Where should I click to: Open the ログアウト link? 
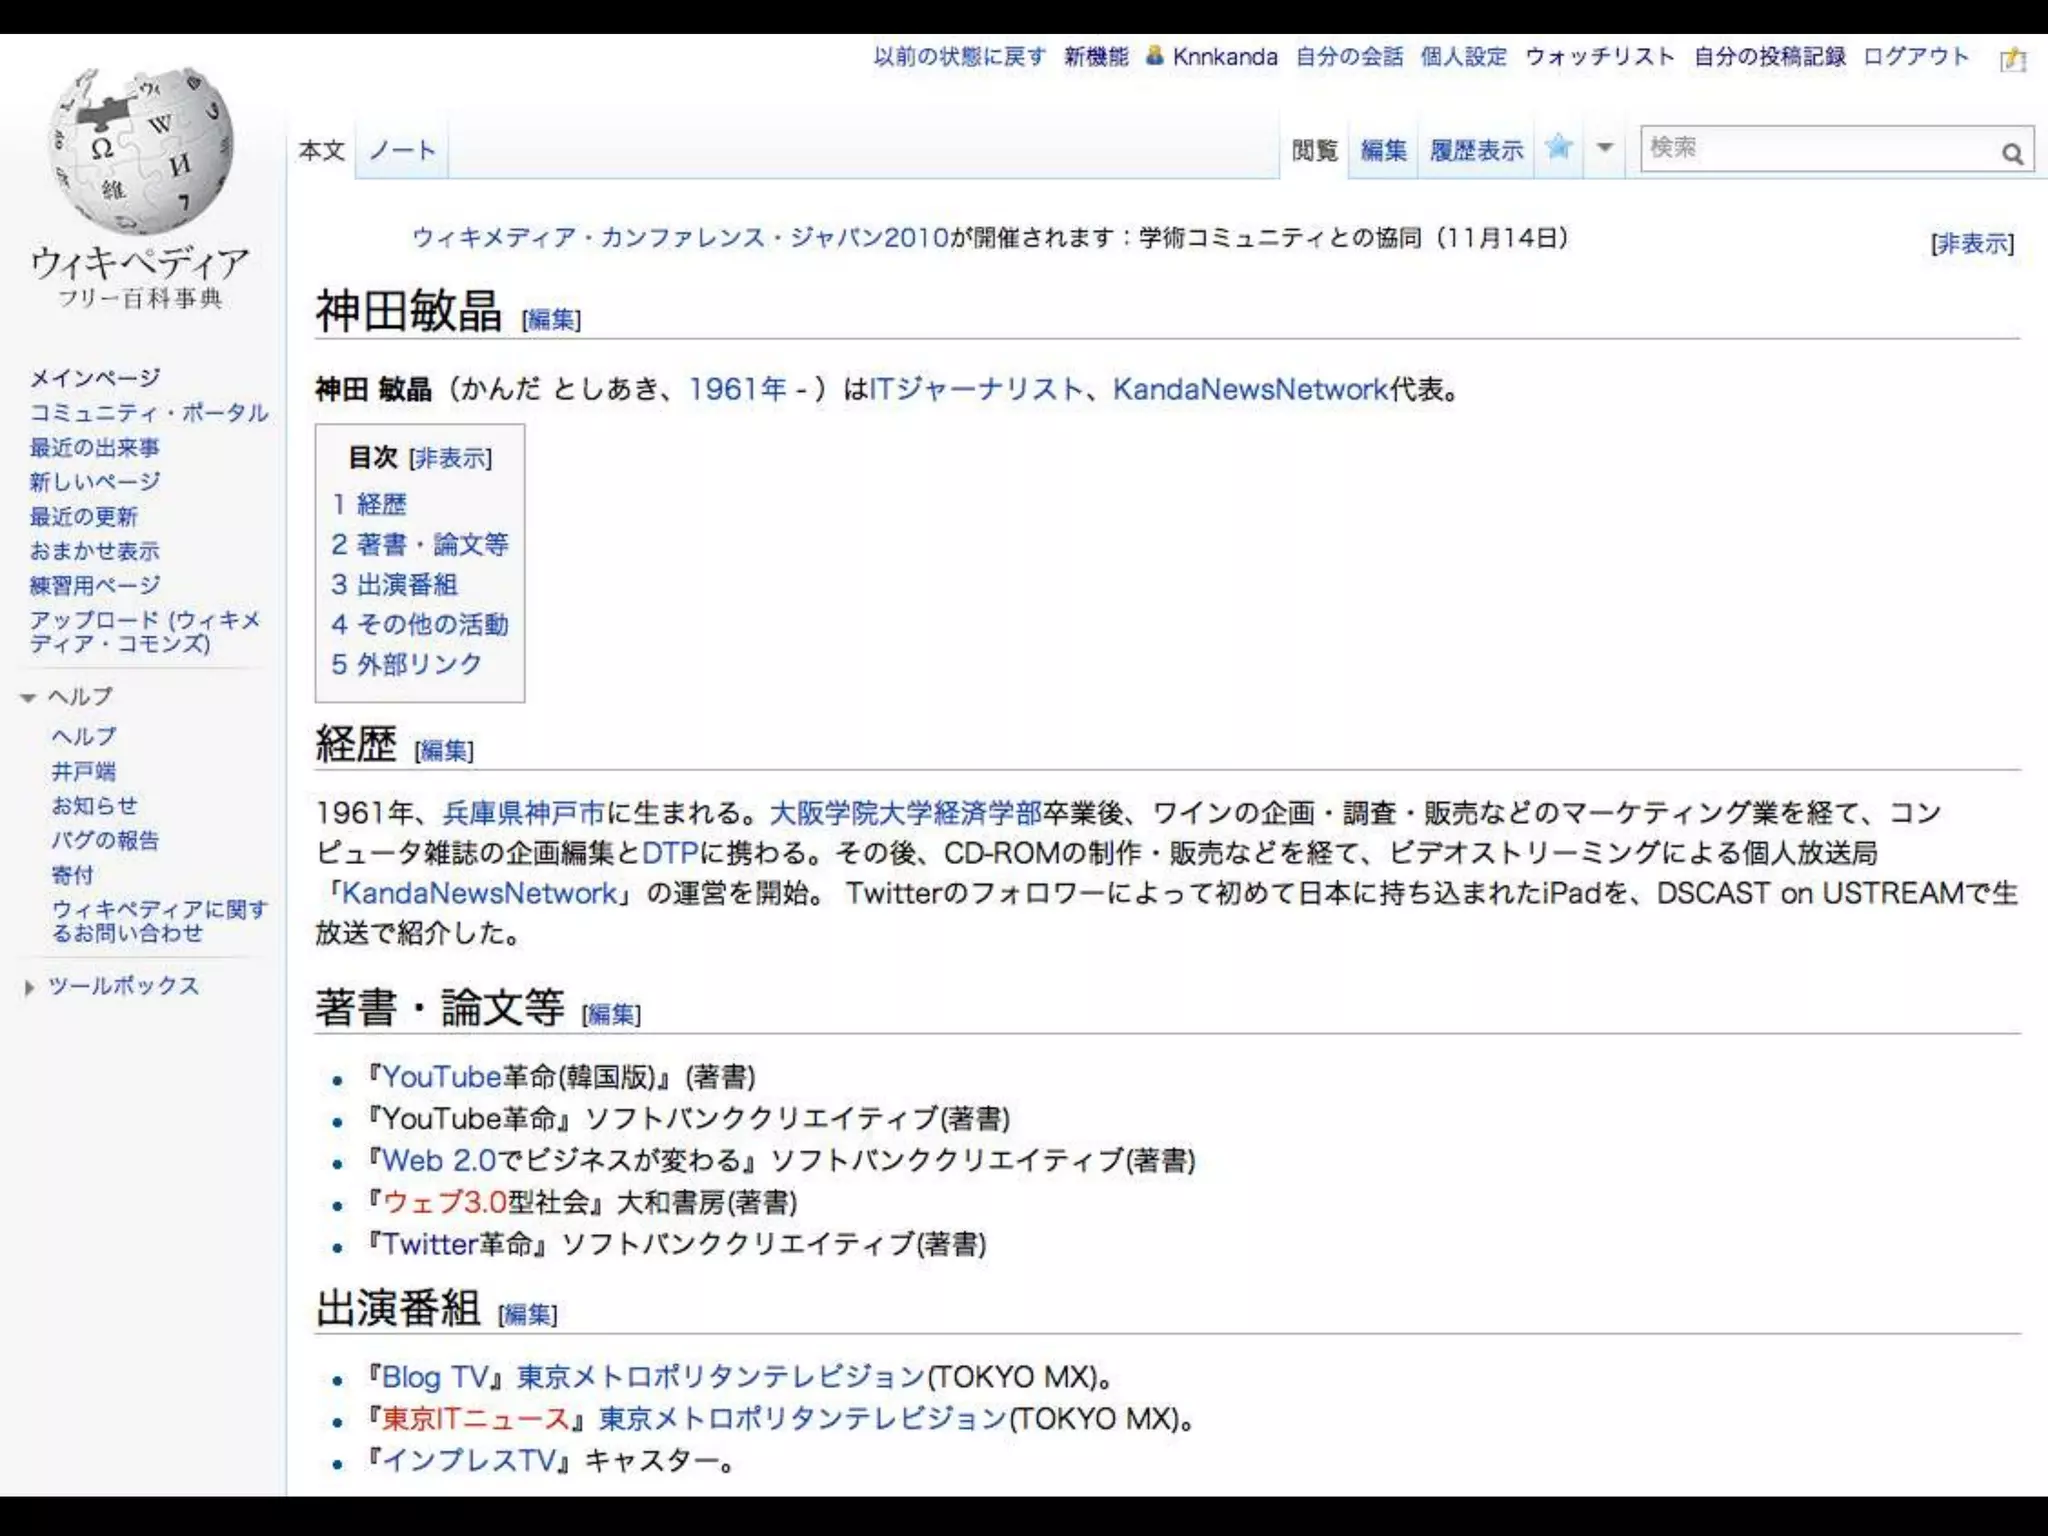(x=1915, y=56)
